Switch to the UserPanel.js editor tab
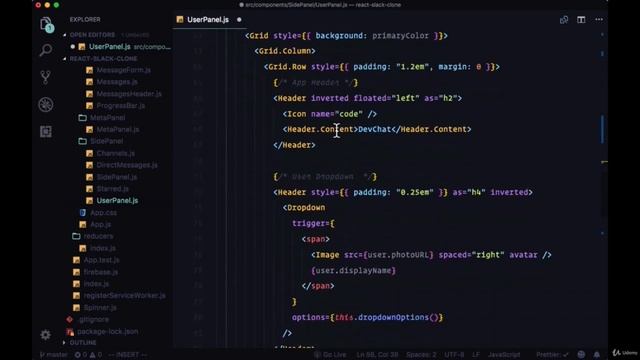 coord(208,20)
